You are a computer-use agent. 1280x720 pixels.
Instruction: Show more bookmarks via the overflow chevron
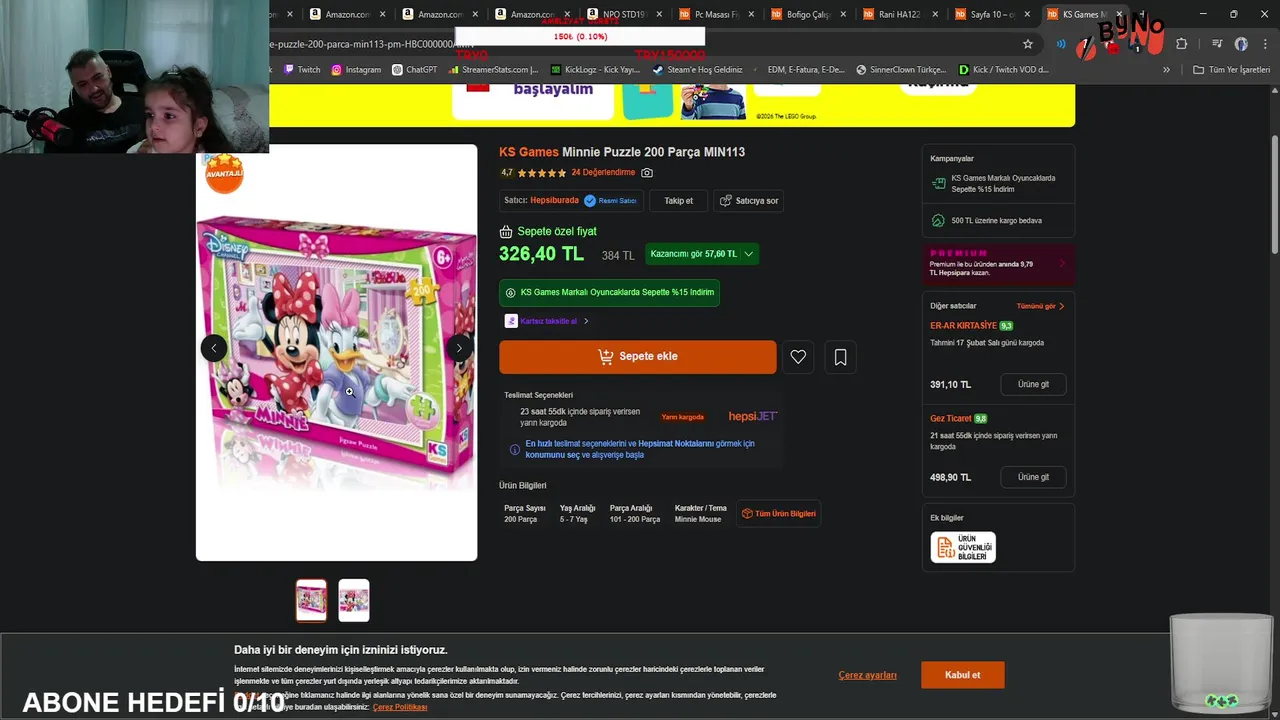click(x=1166, y=70)
